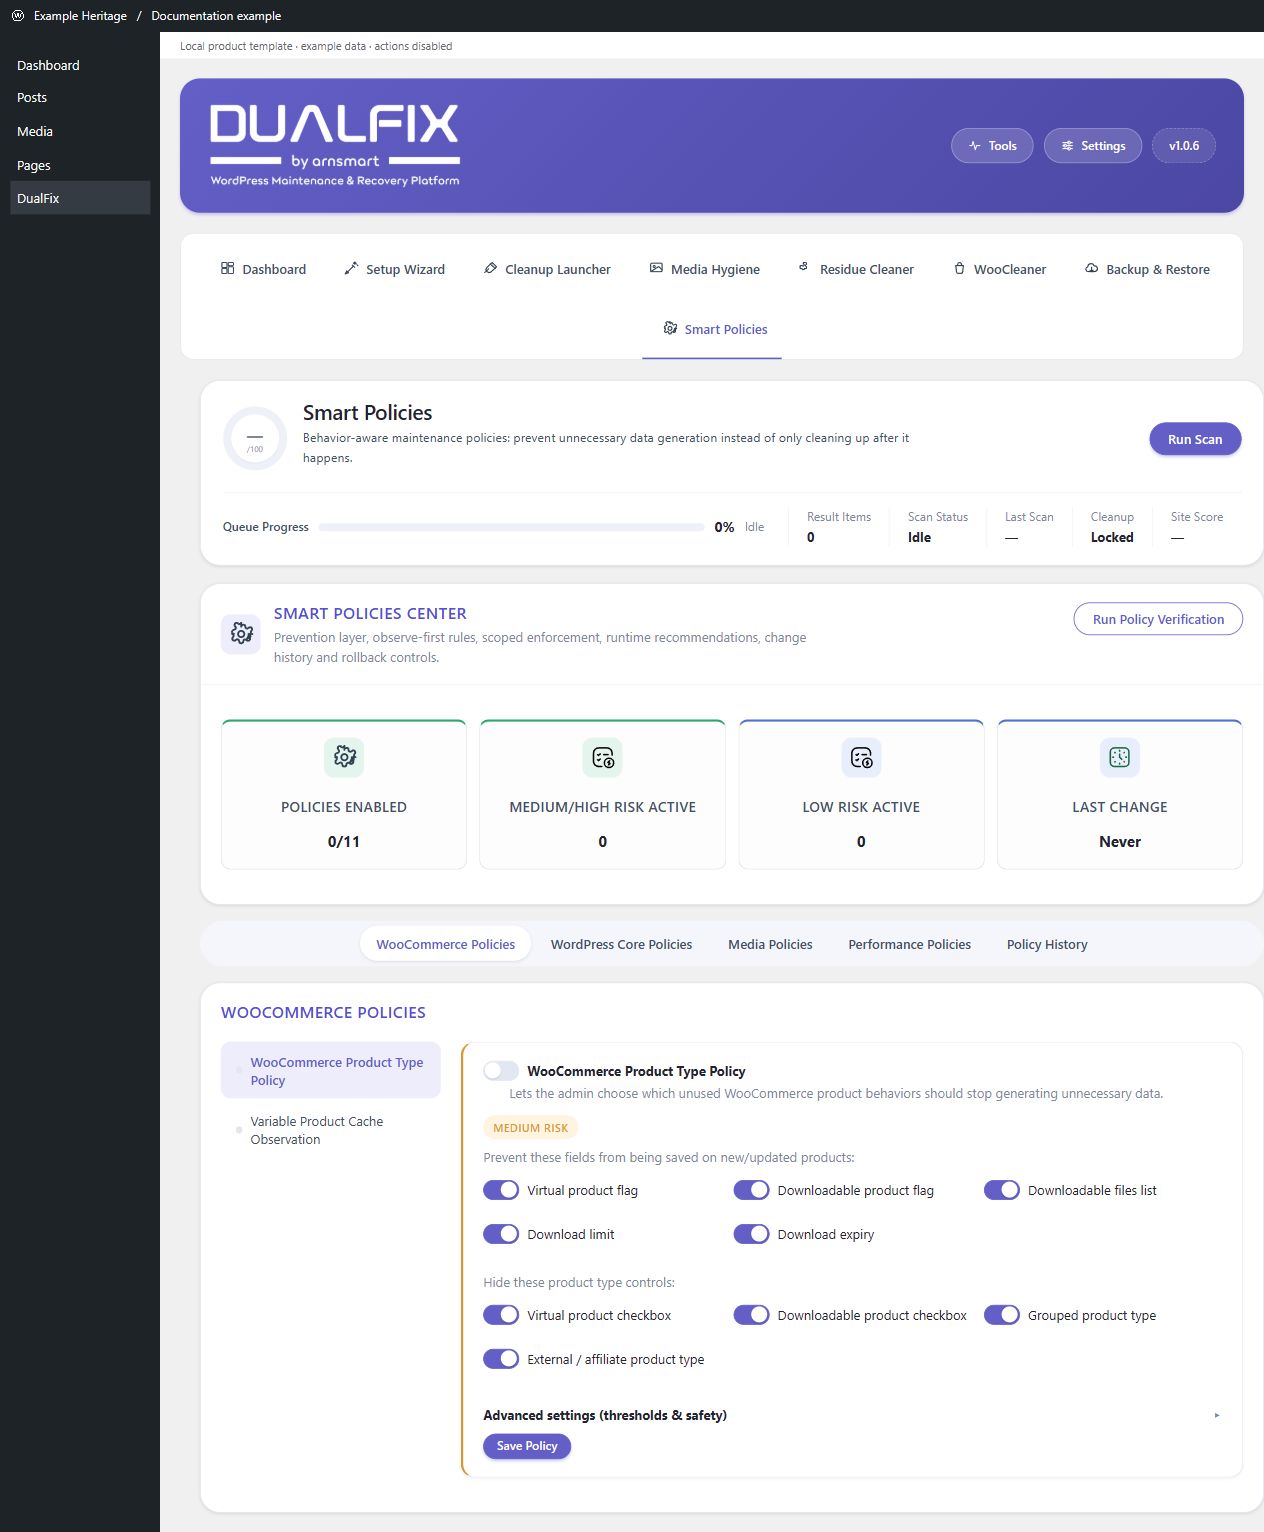Disable the Download expiry switch
Viewport: 1264px width, 1532px height.
point(751,1234)
